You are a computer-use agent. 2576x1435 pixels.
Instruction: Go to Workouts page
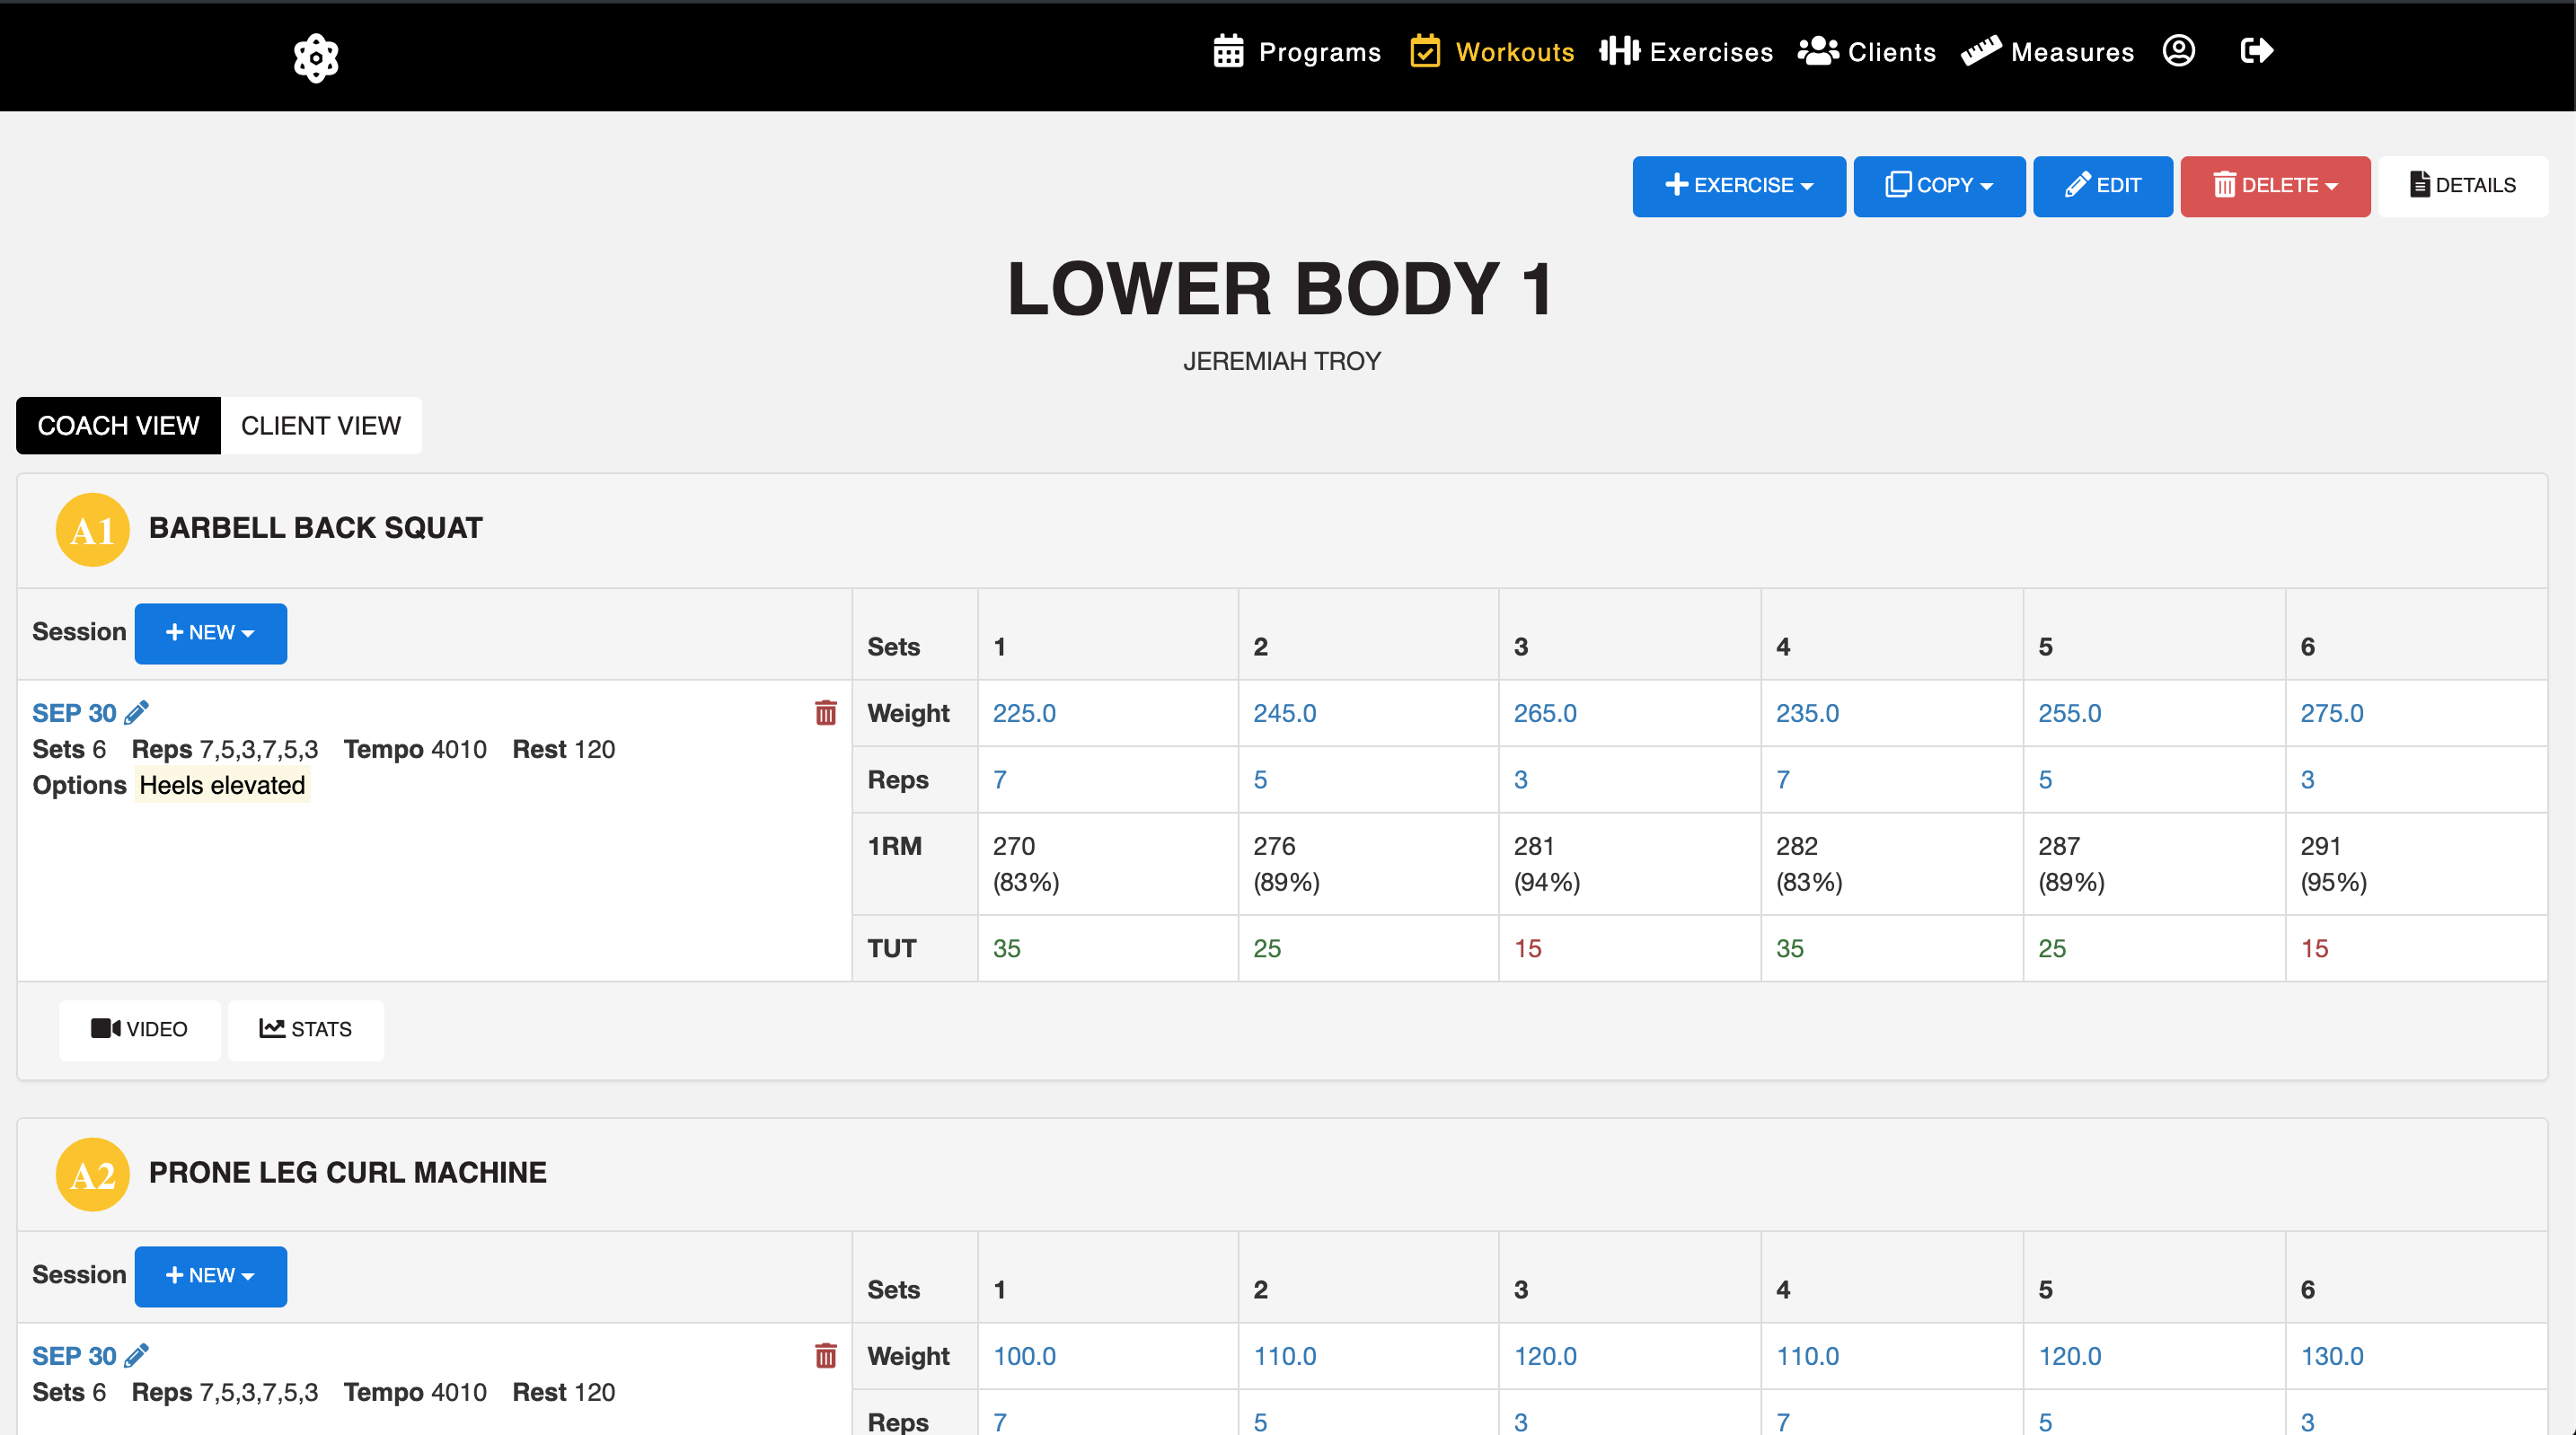coord(1492,51)
